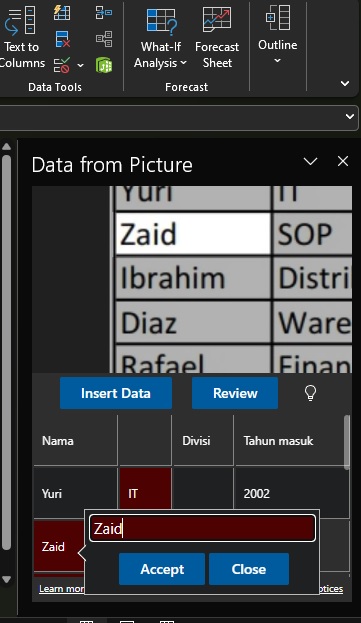Collapse the ribbon with the chevron
This screenshot has height=623, width=361.
coord(345,83)
